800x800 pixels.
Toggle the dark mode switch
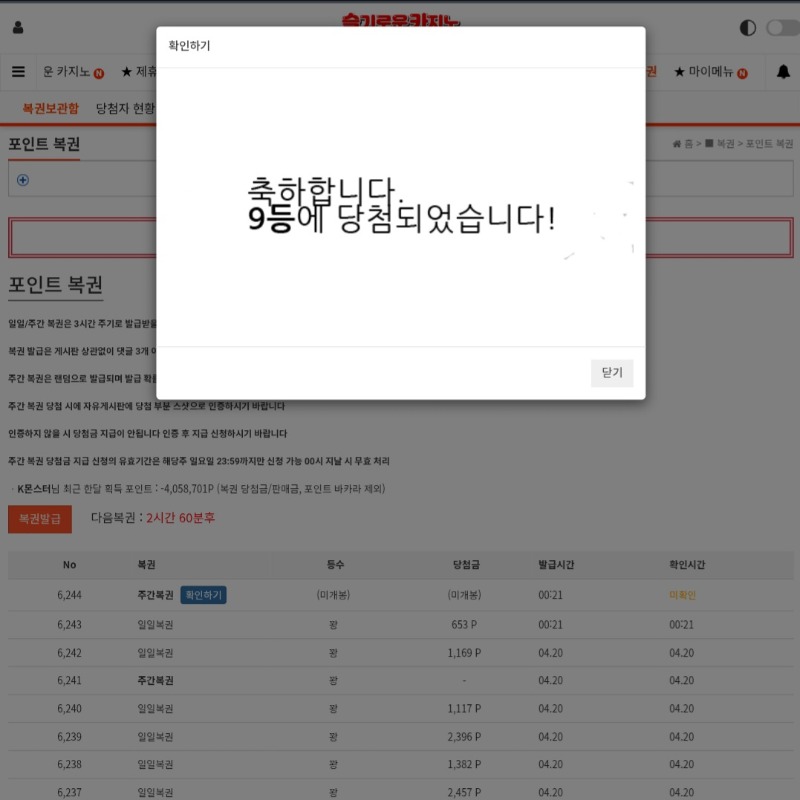(x=781, y=27)
